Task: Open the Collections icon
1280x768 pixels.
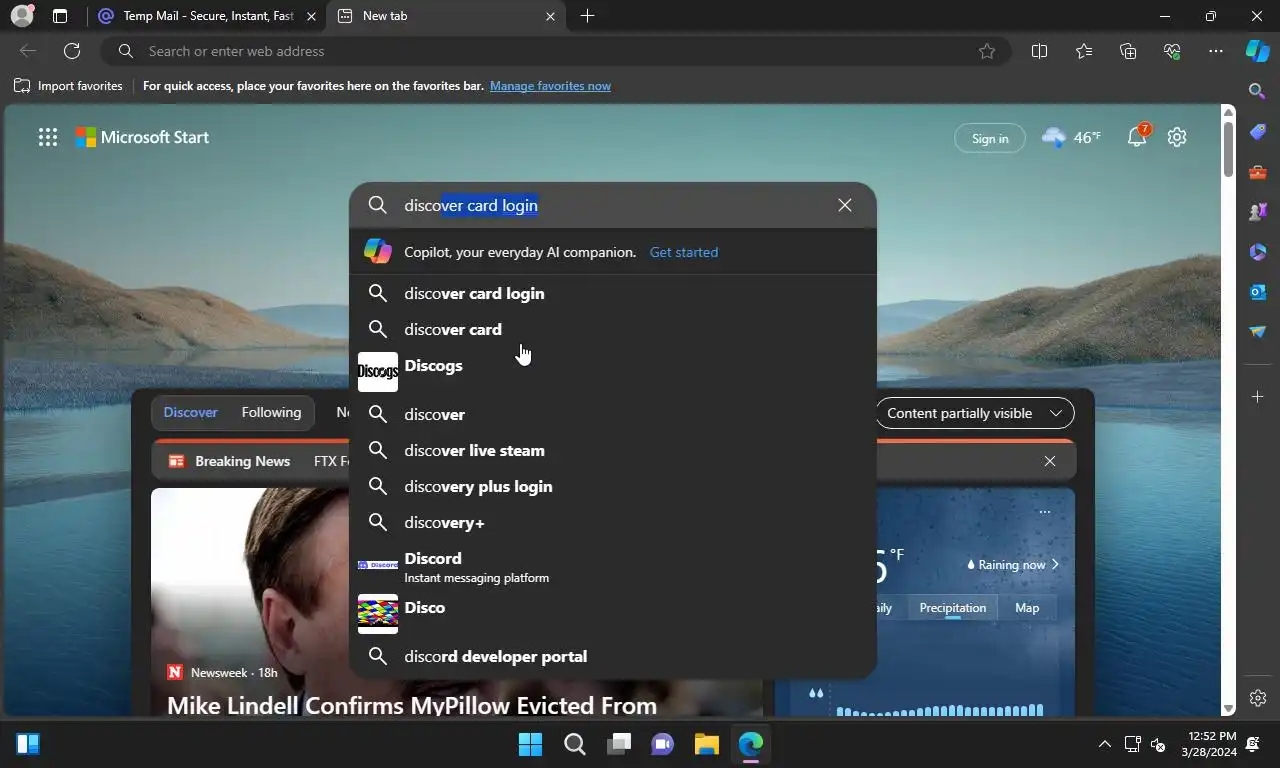Action: [1128, 51]
